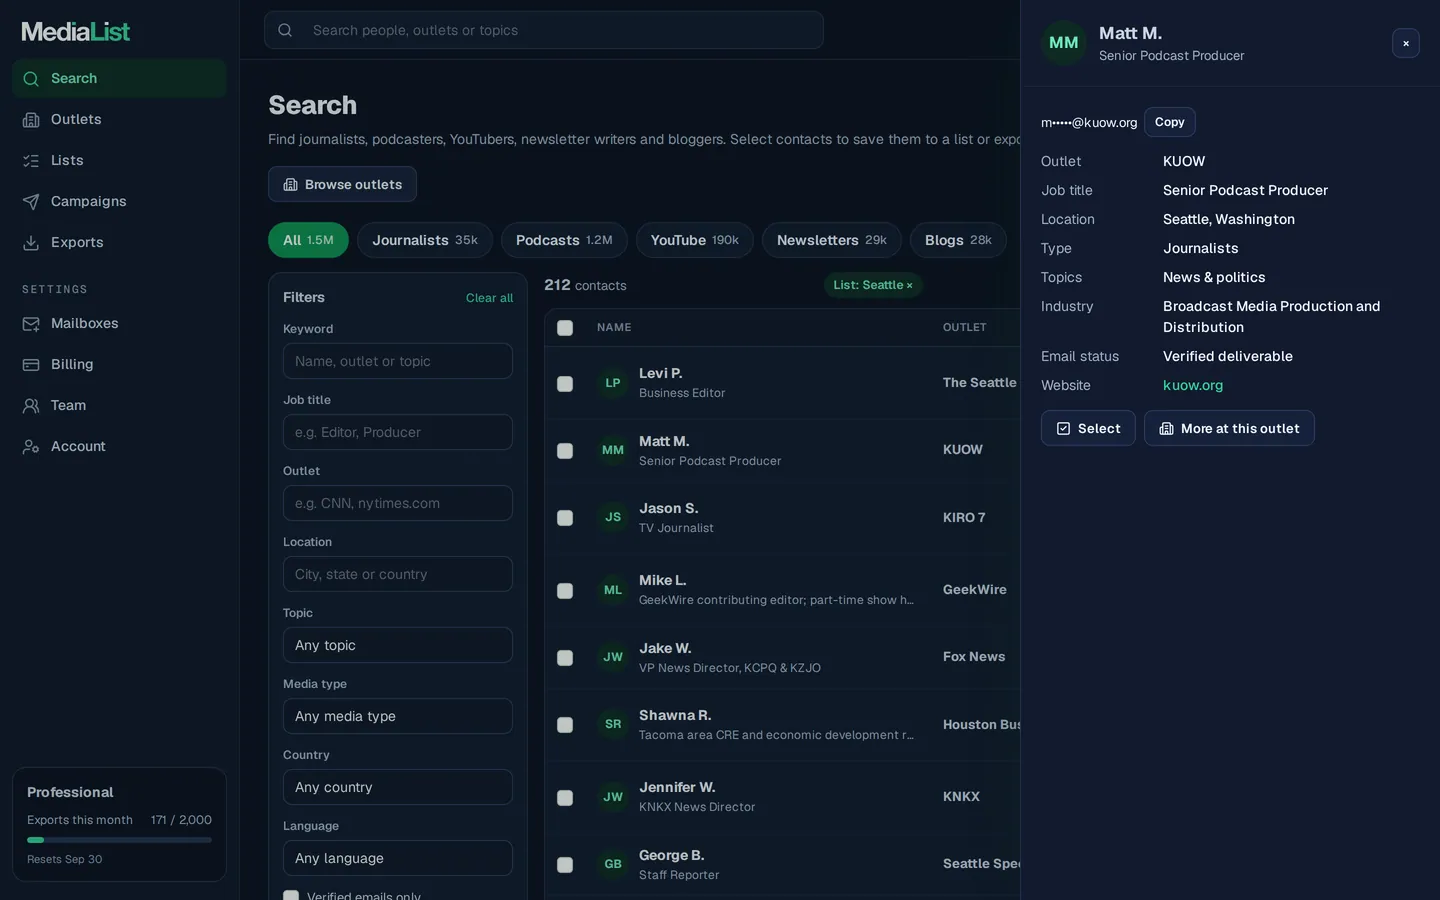Open Team settings
Viewport: 1440px width, 900px height.
[119, 405]
